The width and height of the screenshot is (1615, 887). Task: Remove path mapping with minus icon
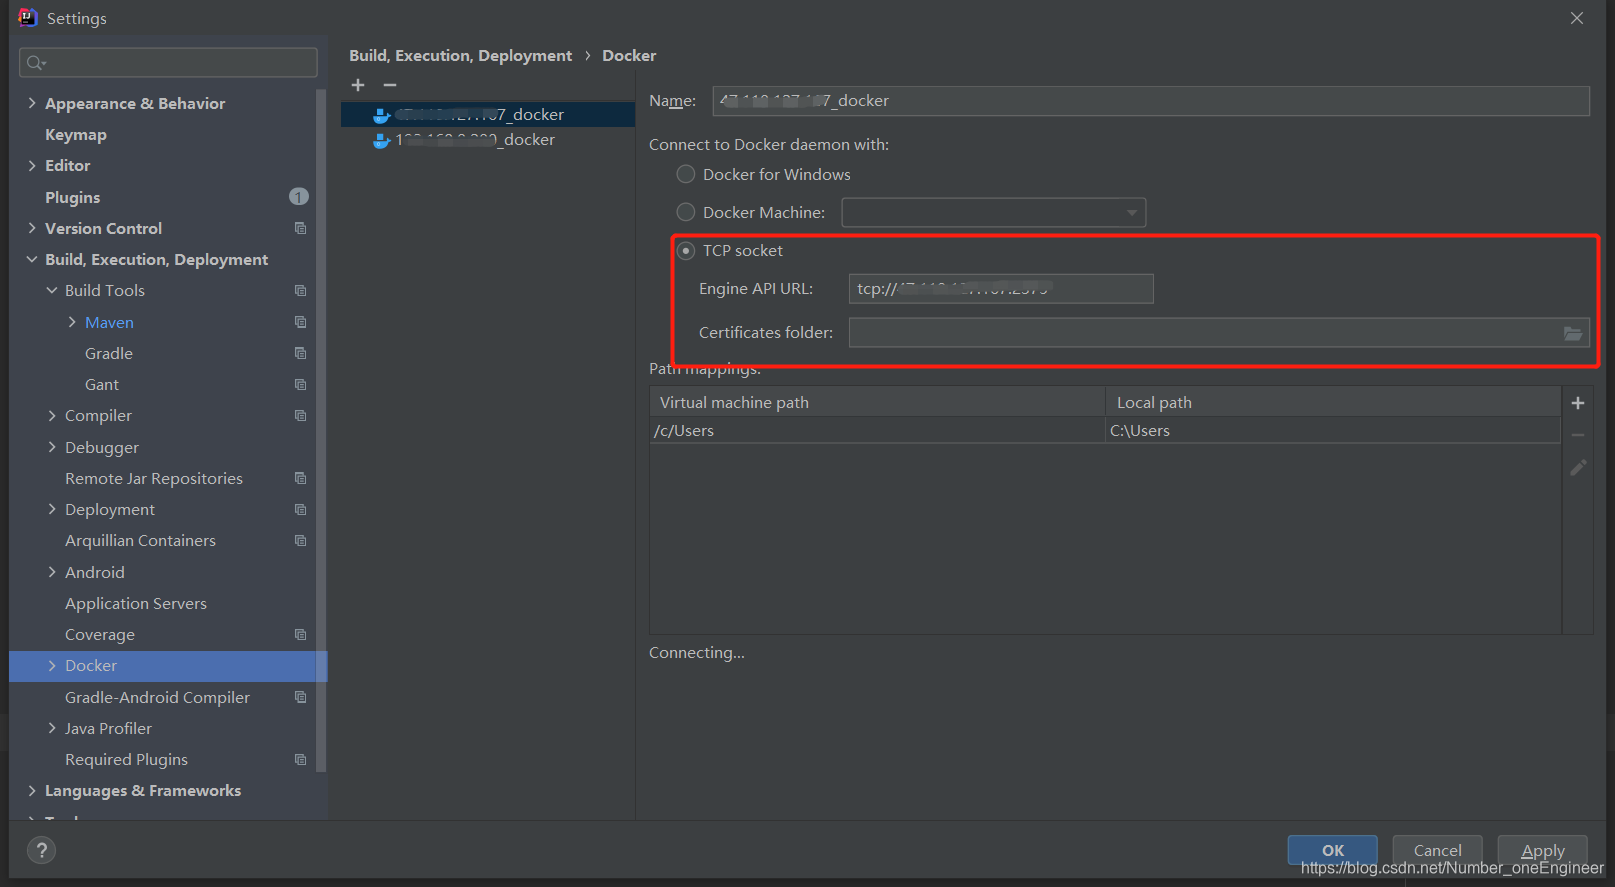tap(1578, 435)
